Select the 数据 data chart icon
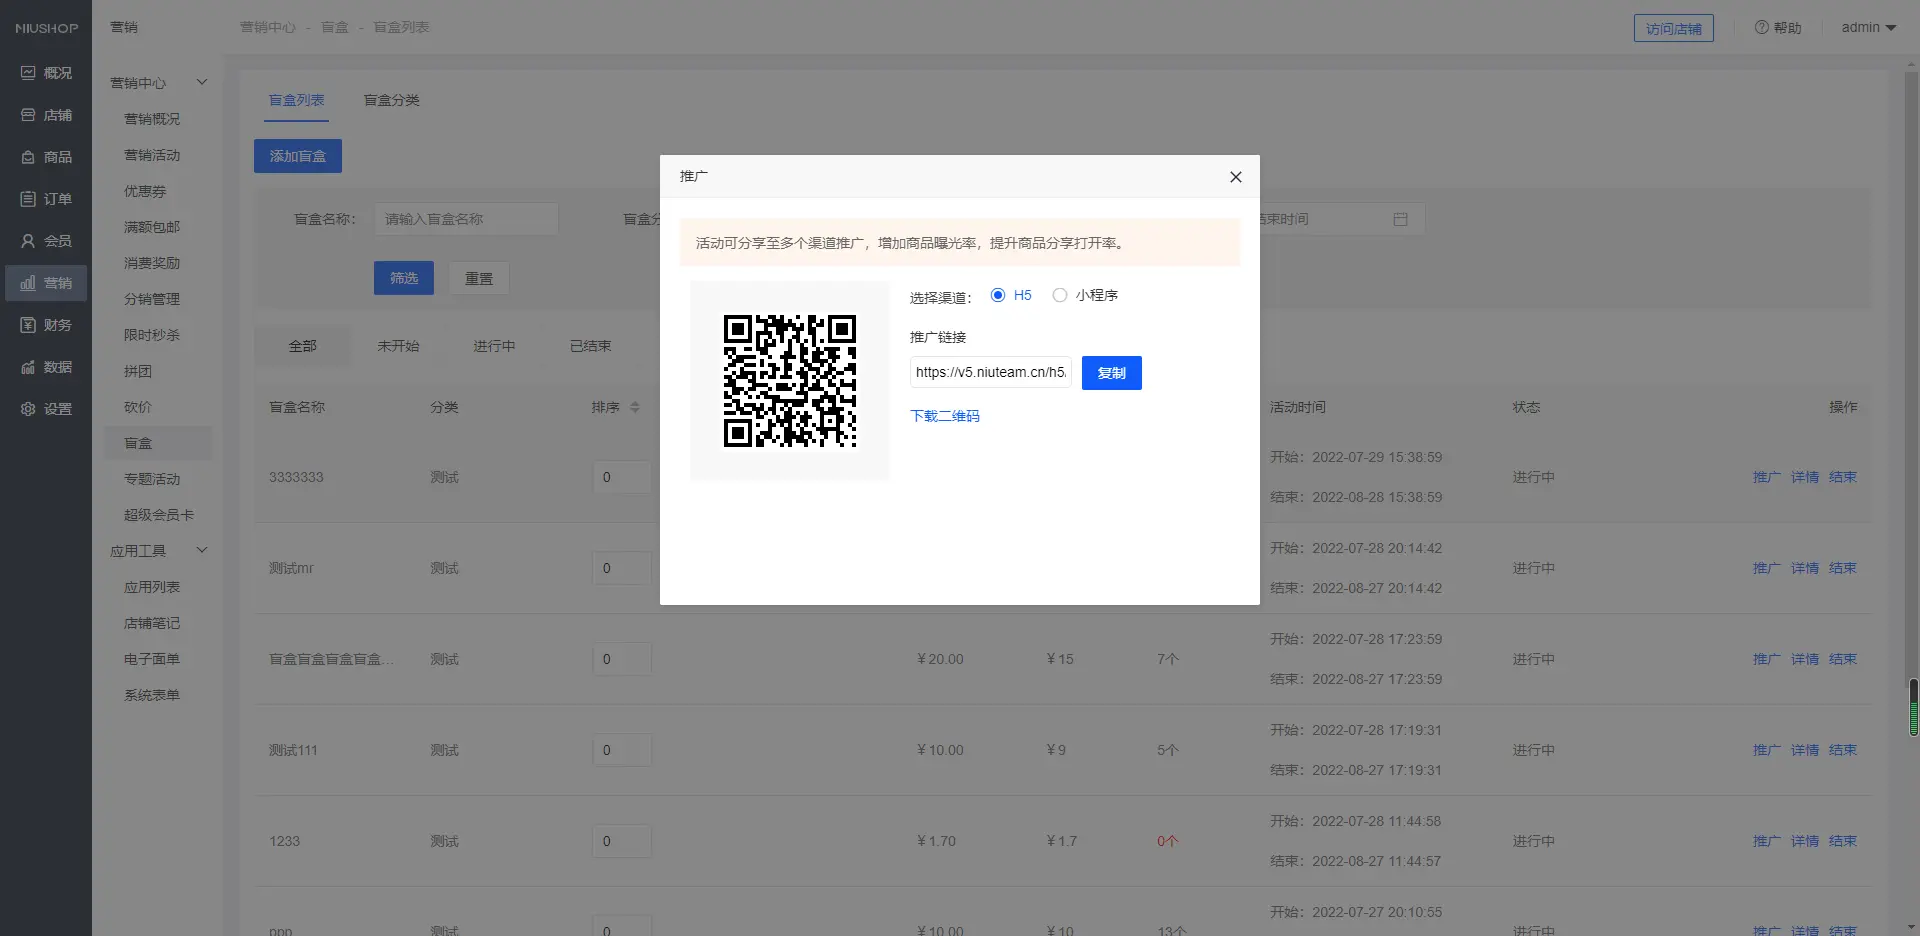This screenshot has width=1920, height=936. 28,367
